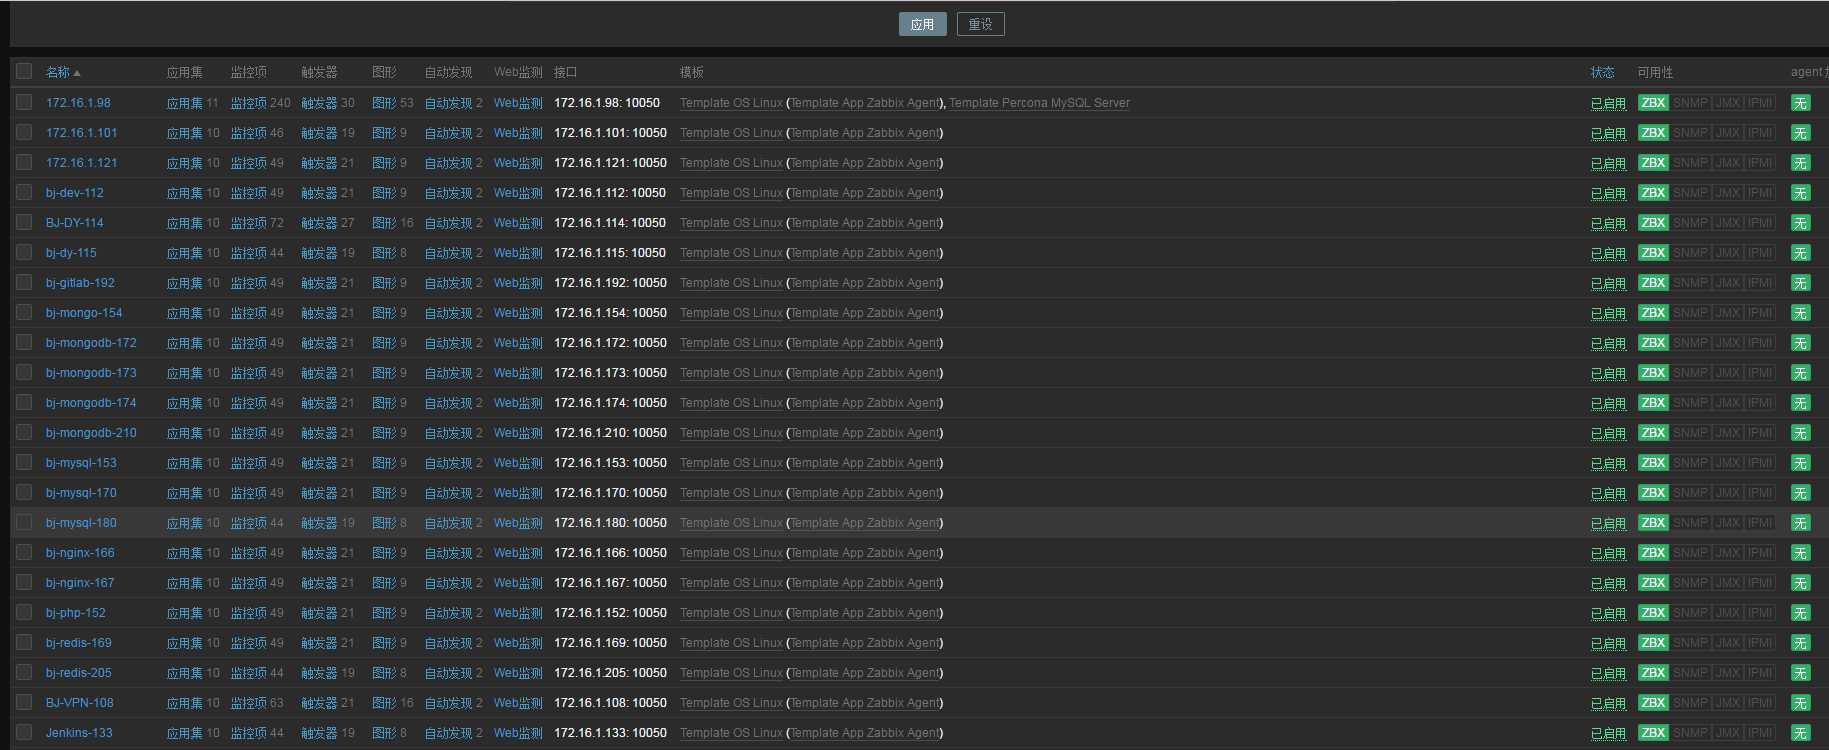Click the 无 encryption badge for bj-dy-115
Image resolution: width=1829 pixels, height=750 pixels.
pyautogui.click(x=1800, y=253)
